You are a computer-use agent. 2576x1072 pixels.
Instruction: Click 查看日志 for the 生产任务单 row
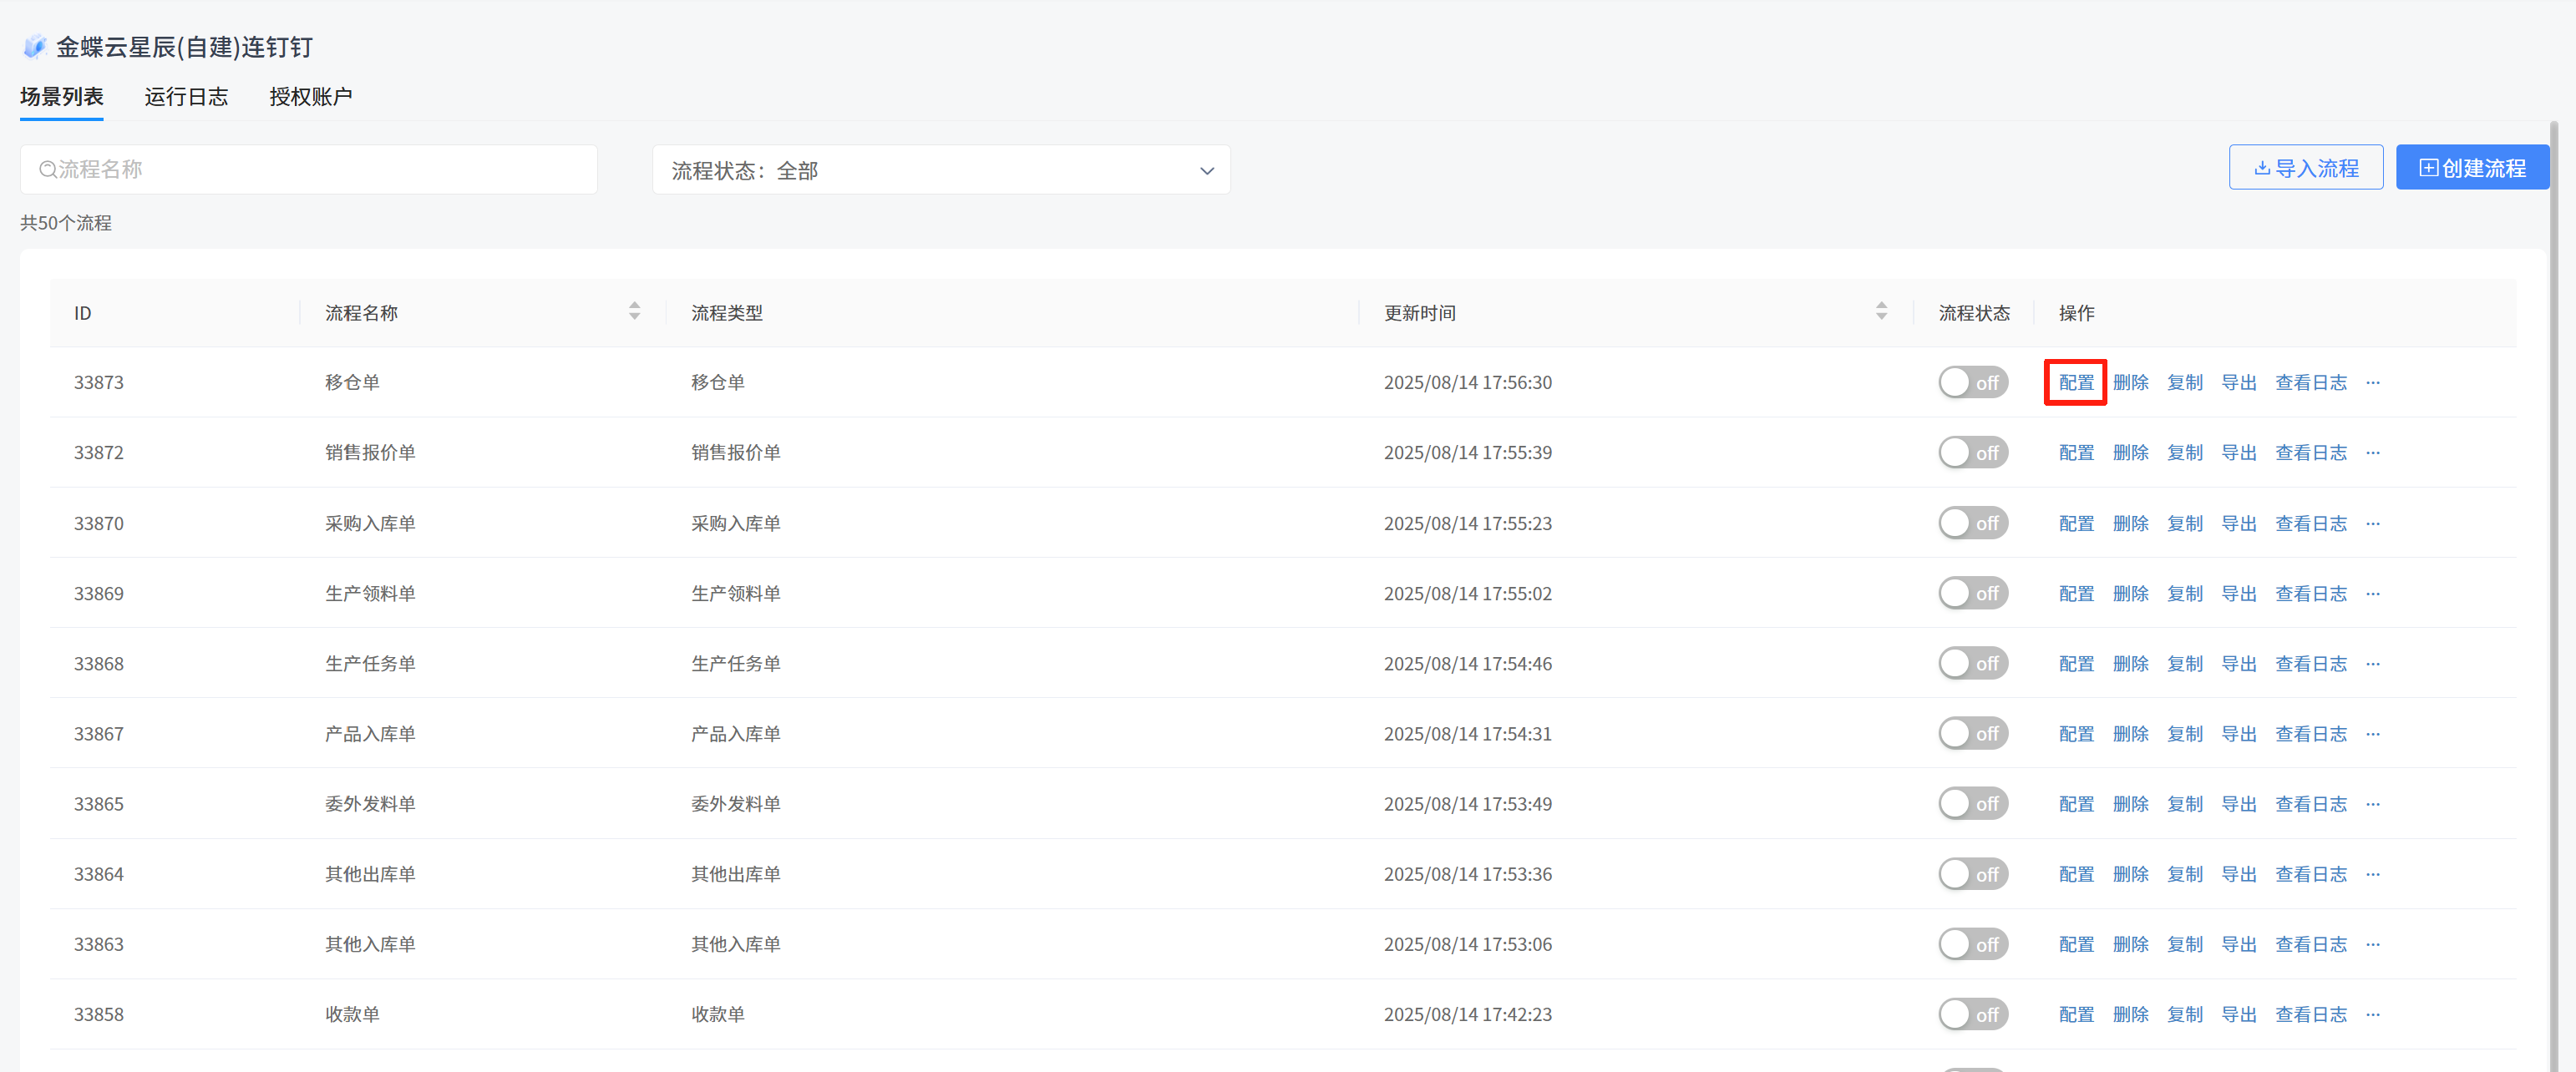pyautogui.click(x=2310, y=664)
